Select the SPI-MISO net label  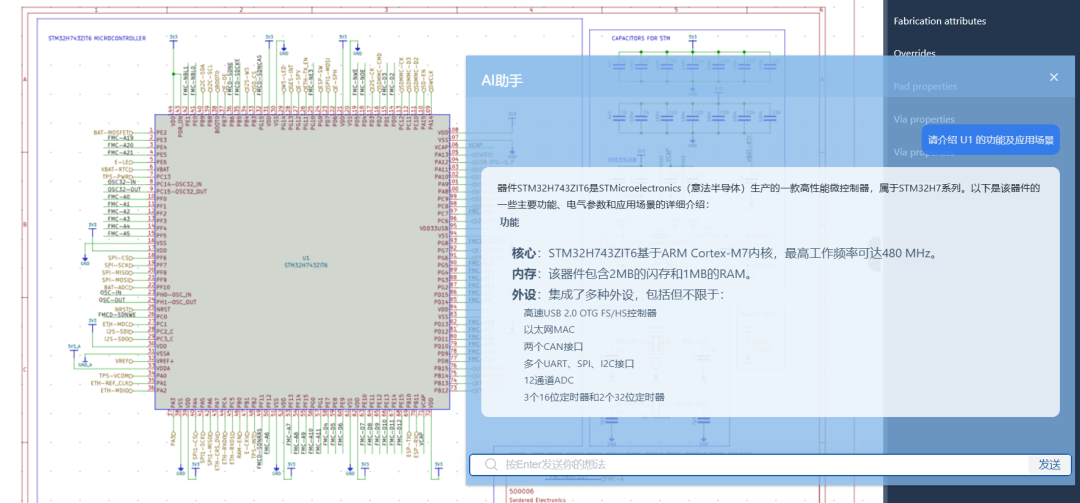117,273
